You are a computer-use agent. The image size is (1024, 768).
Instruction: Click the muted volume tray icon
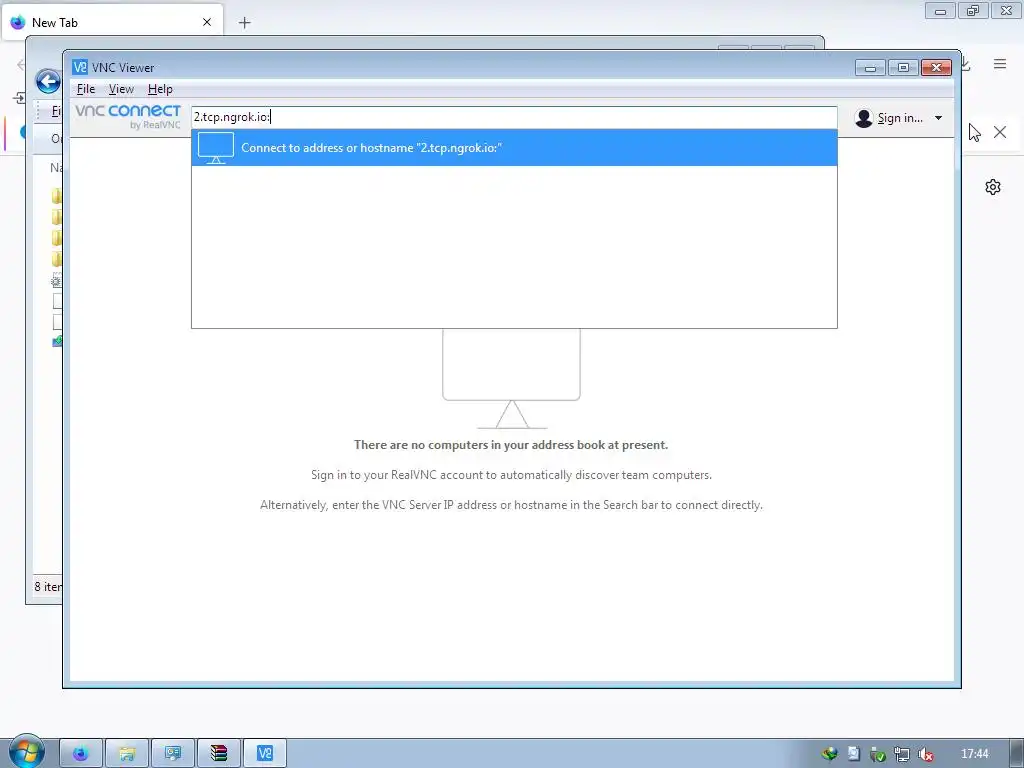[925, 754]
